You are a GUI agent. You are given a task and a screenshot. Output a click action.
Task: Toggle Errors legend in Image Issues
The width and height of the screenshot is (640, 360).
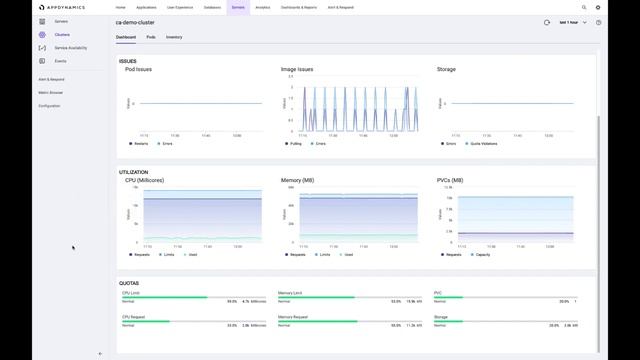tap(318, 144)
